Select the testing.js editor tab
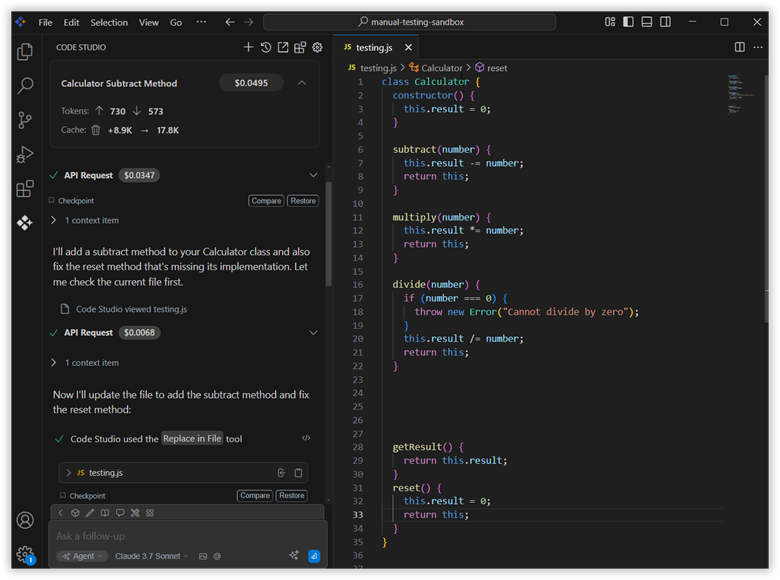780x580 pixels. pyautogui.click(x=372, y=47)
